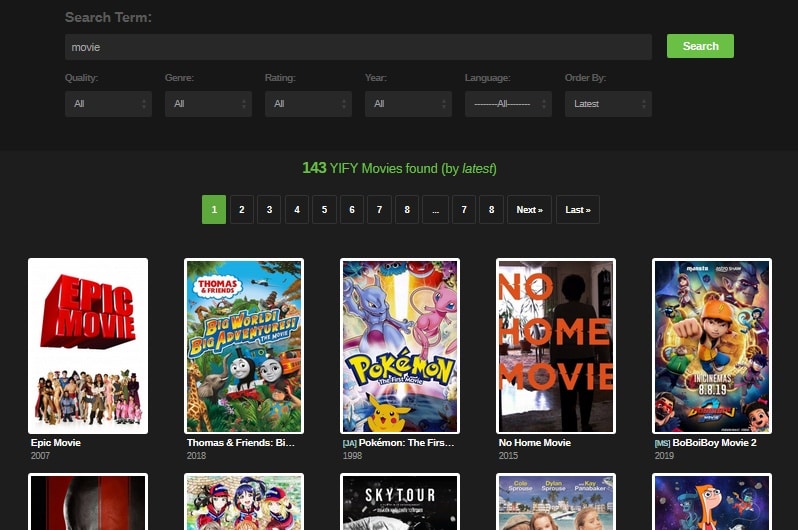Screen dimensions: 798x530
Task: Click the 'Order By:' label
Action: pos(585,78)
